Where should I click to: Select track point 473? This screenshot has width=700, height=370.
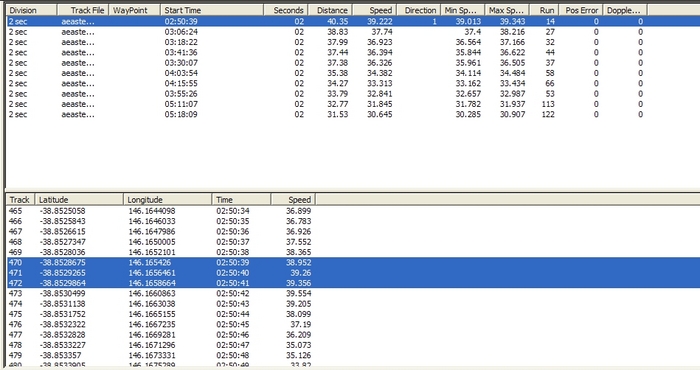353,293
